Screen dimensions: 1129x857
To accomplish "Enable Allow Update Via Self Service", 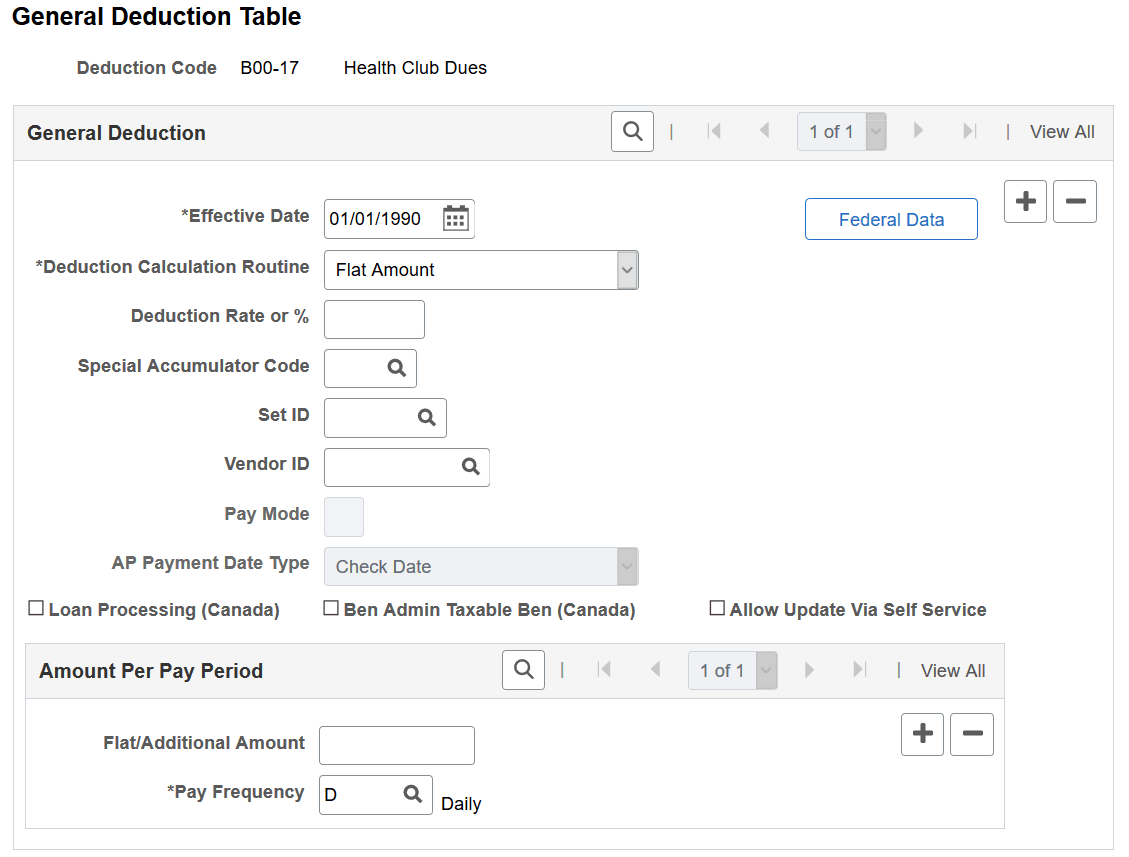I will tap(717, 607).
